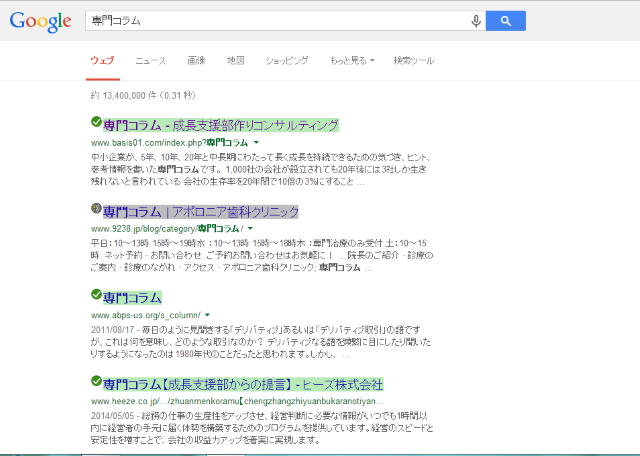Select the ウェブ tab
Viewport: 640px width, 456px height.
click(102, 60)
